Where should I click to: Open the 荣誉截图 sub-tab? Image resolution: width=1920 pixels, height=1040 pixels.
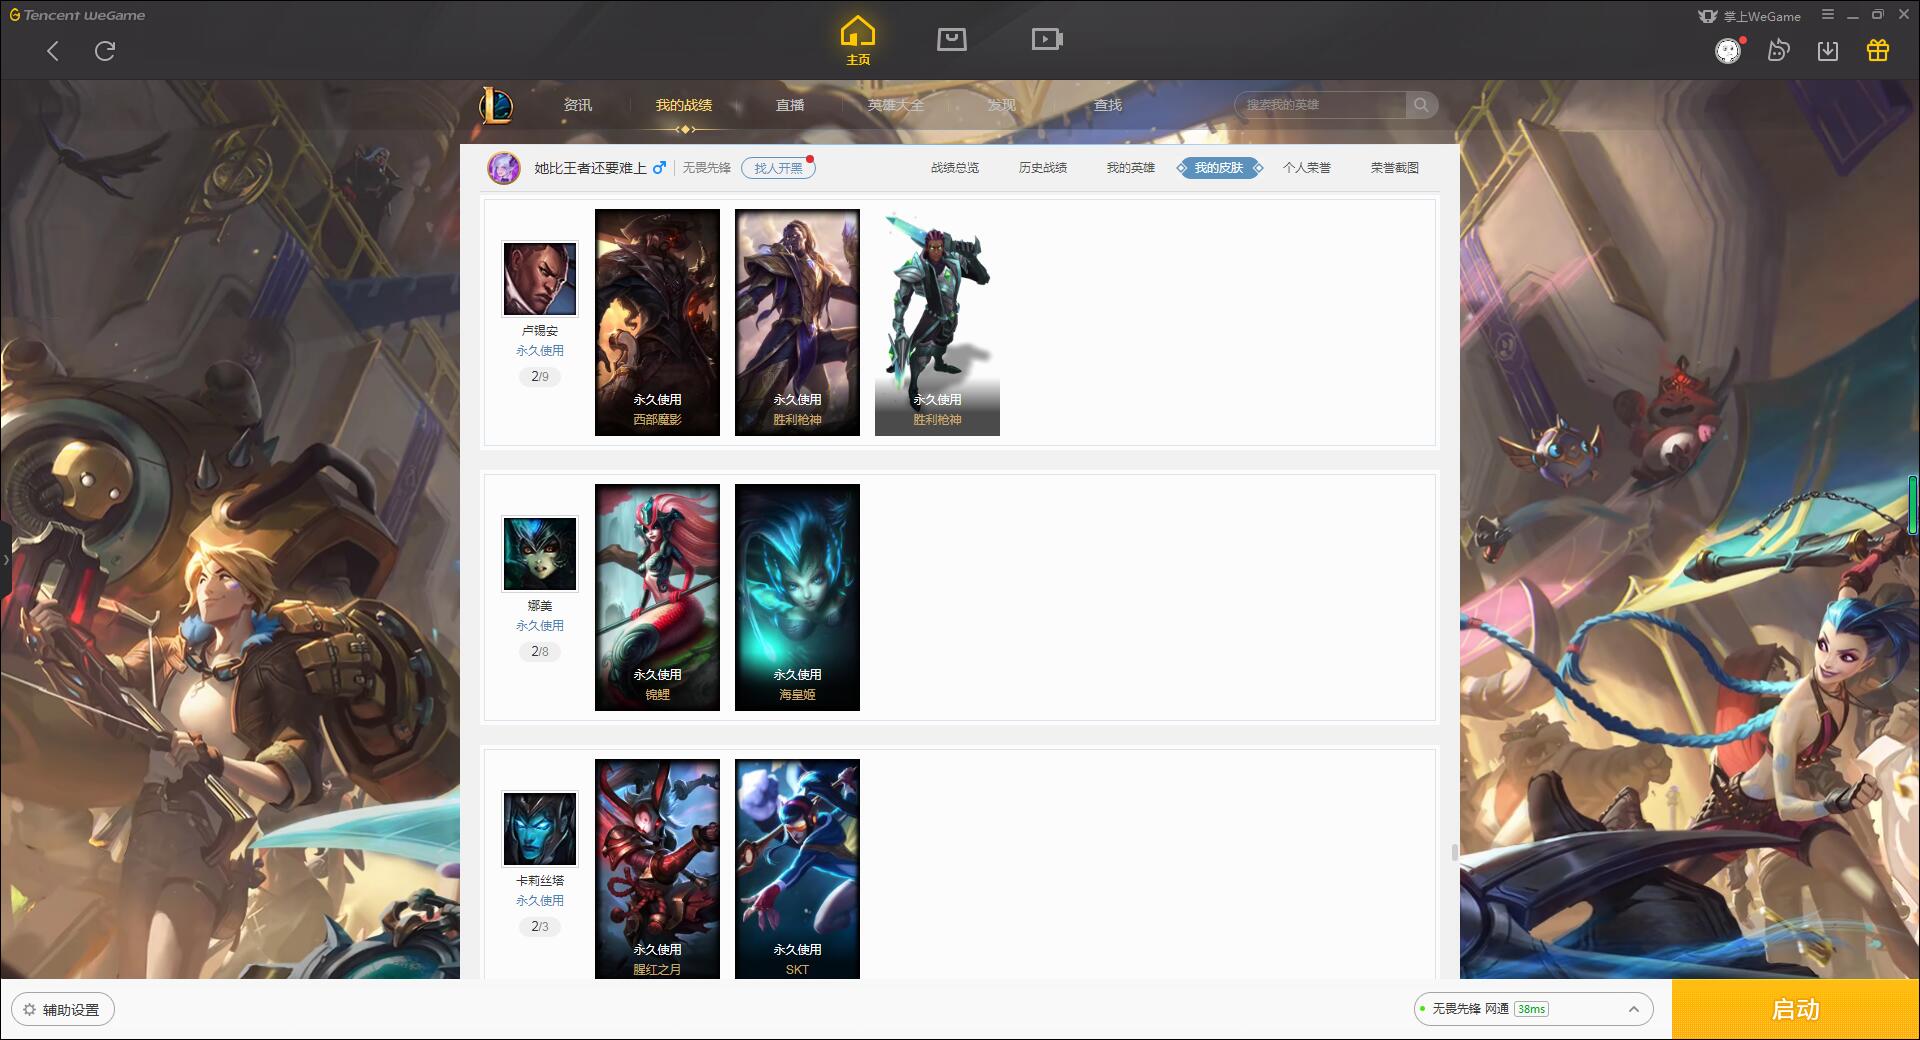(x=1395, y=168)
